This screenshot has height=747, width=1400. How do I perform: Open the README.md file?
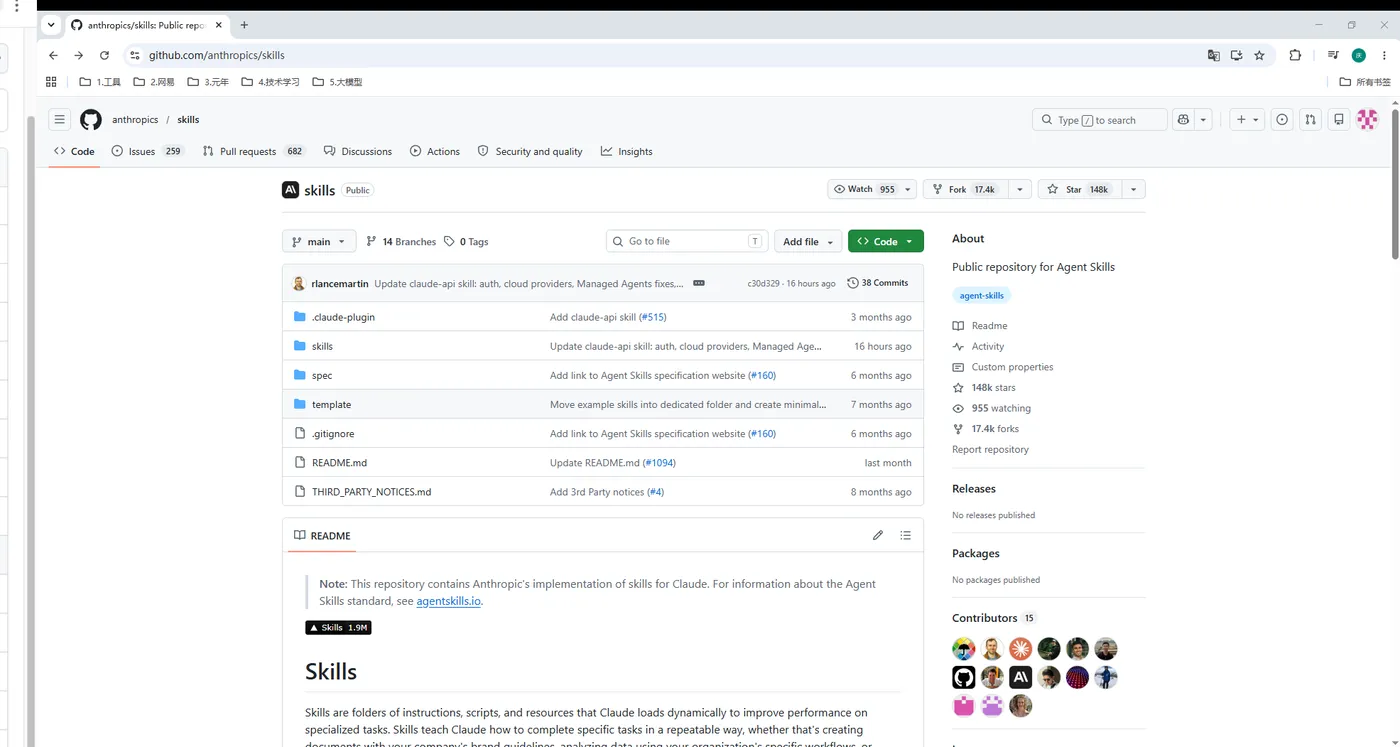click(x=339, y=463)
